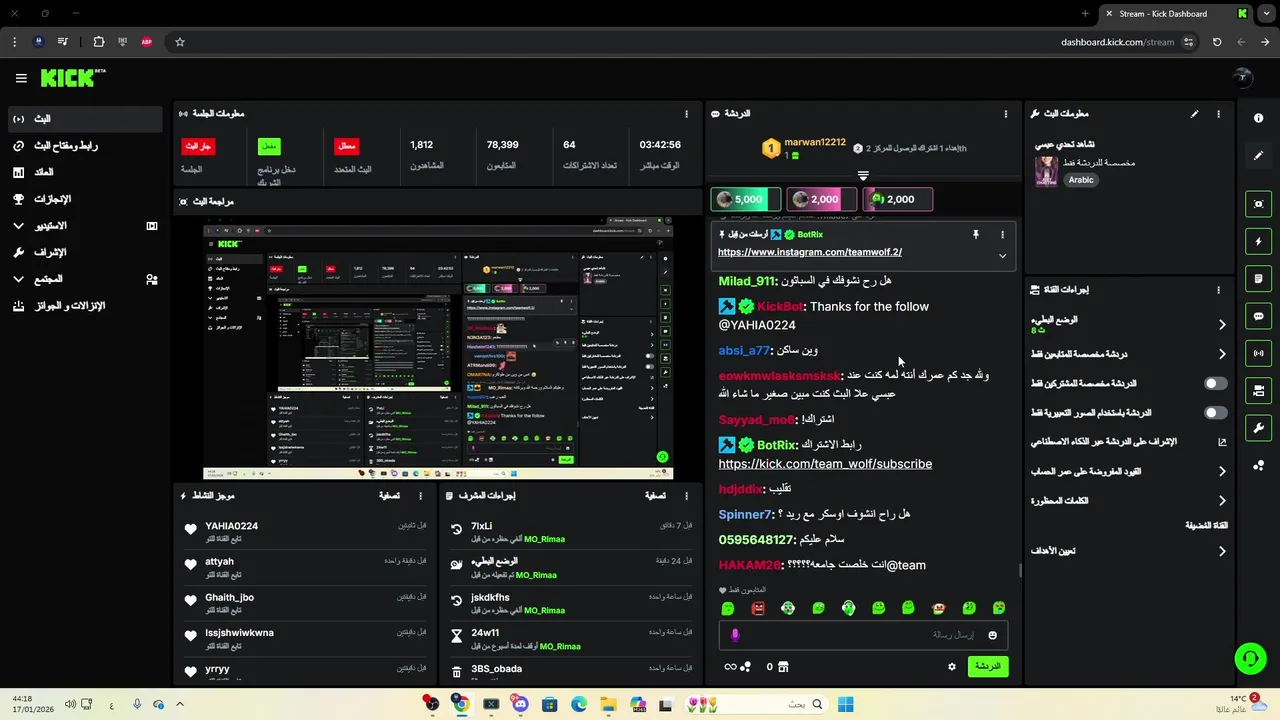Open the three-dot menu of the معلومات البث panel
This screenshot has width=1280, height=720.
coord(1218,114)
